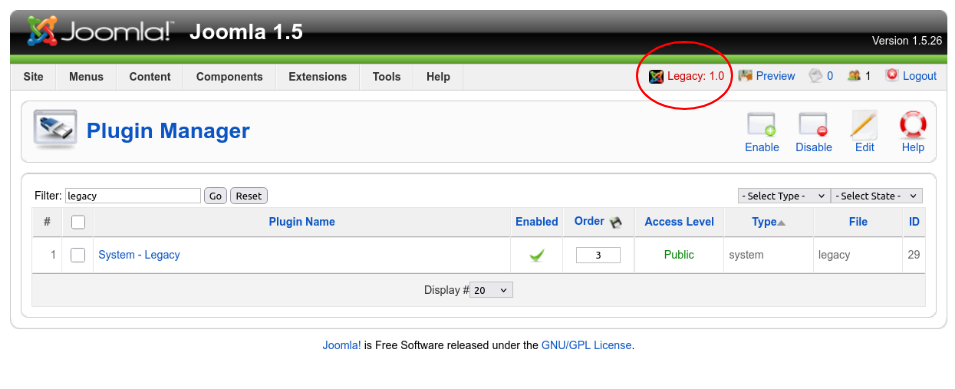Click the 'system' type cell text
955x389 pixels.
click(x=746, y=254)
